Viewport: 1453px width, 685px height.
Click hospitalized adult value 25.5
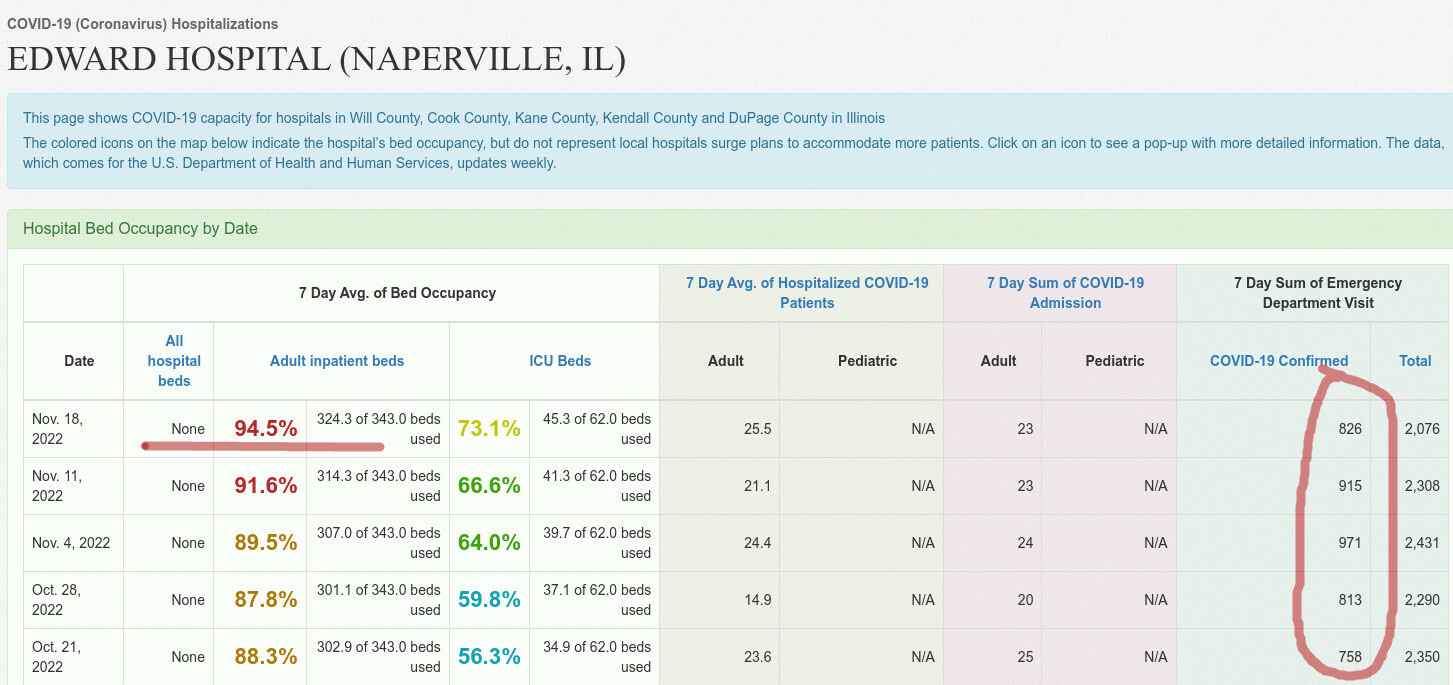coord(757,429)
